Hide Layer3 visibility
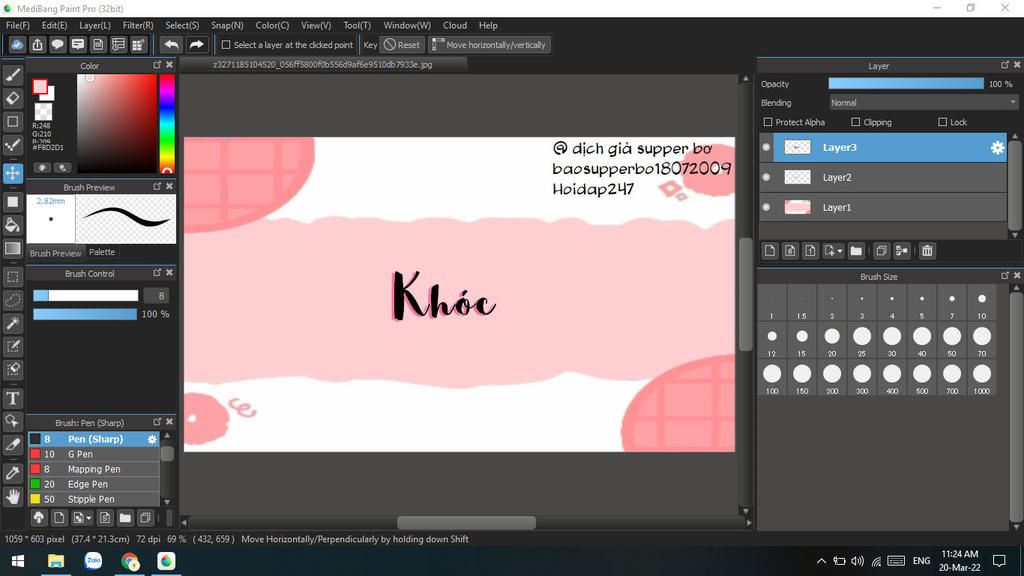 tap(767, 148)
